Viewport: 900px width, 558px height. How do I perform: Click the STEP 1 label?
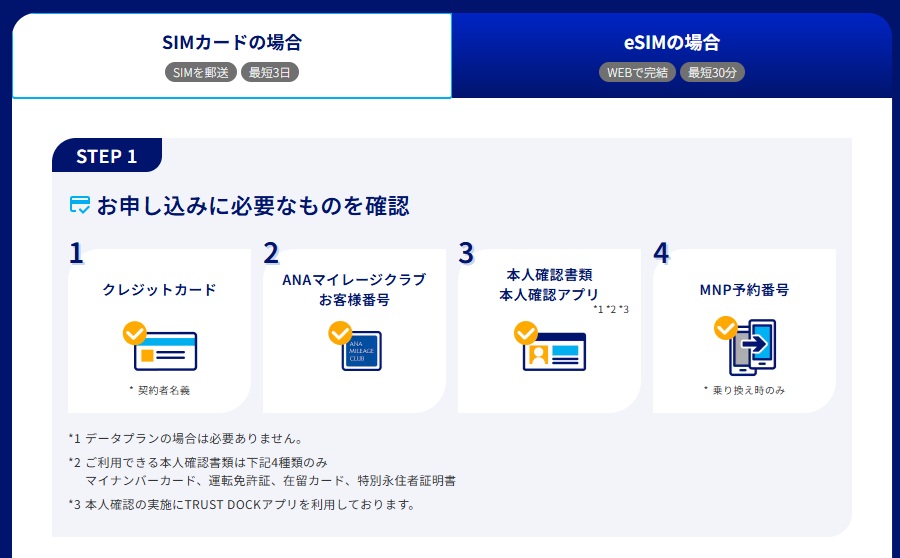click(107, 156)
